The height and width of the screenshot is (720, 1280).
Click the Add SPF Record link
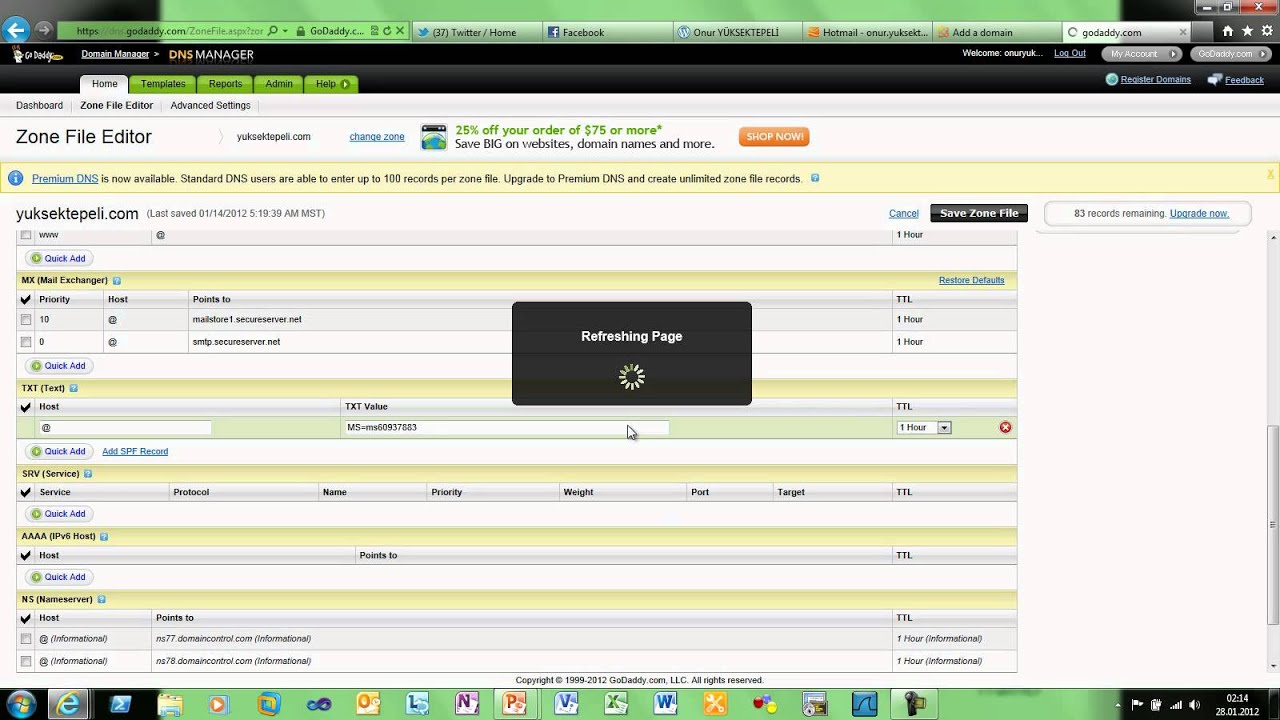135,452
